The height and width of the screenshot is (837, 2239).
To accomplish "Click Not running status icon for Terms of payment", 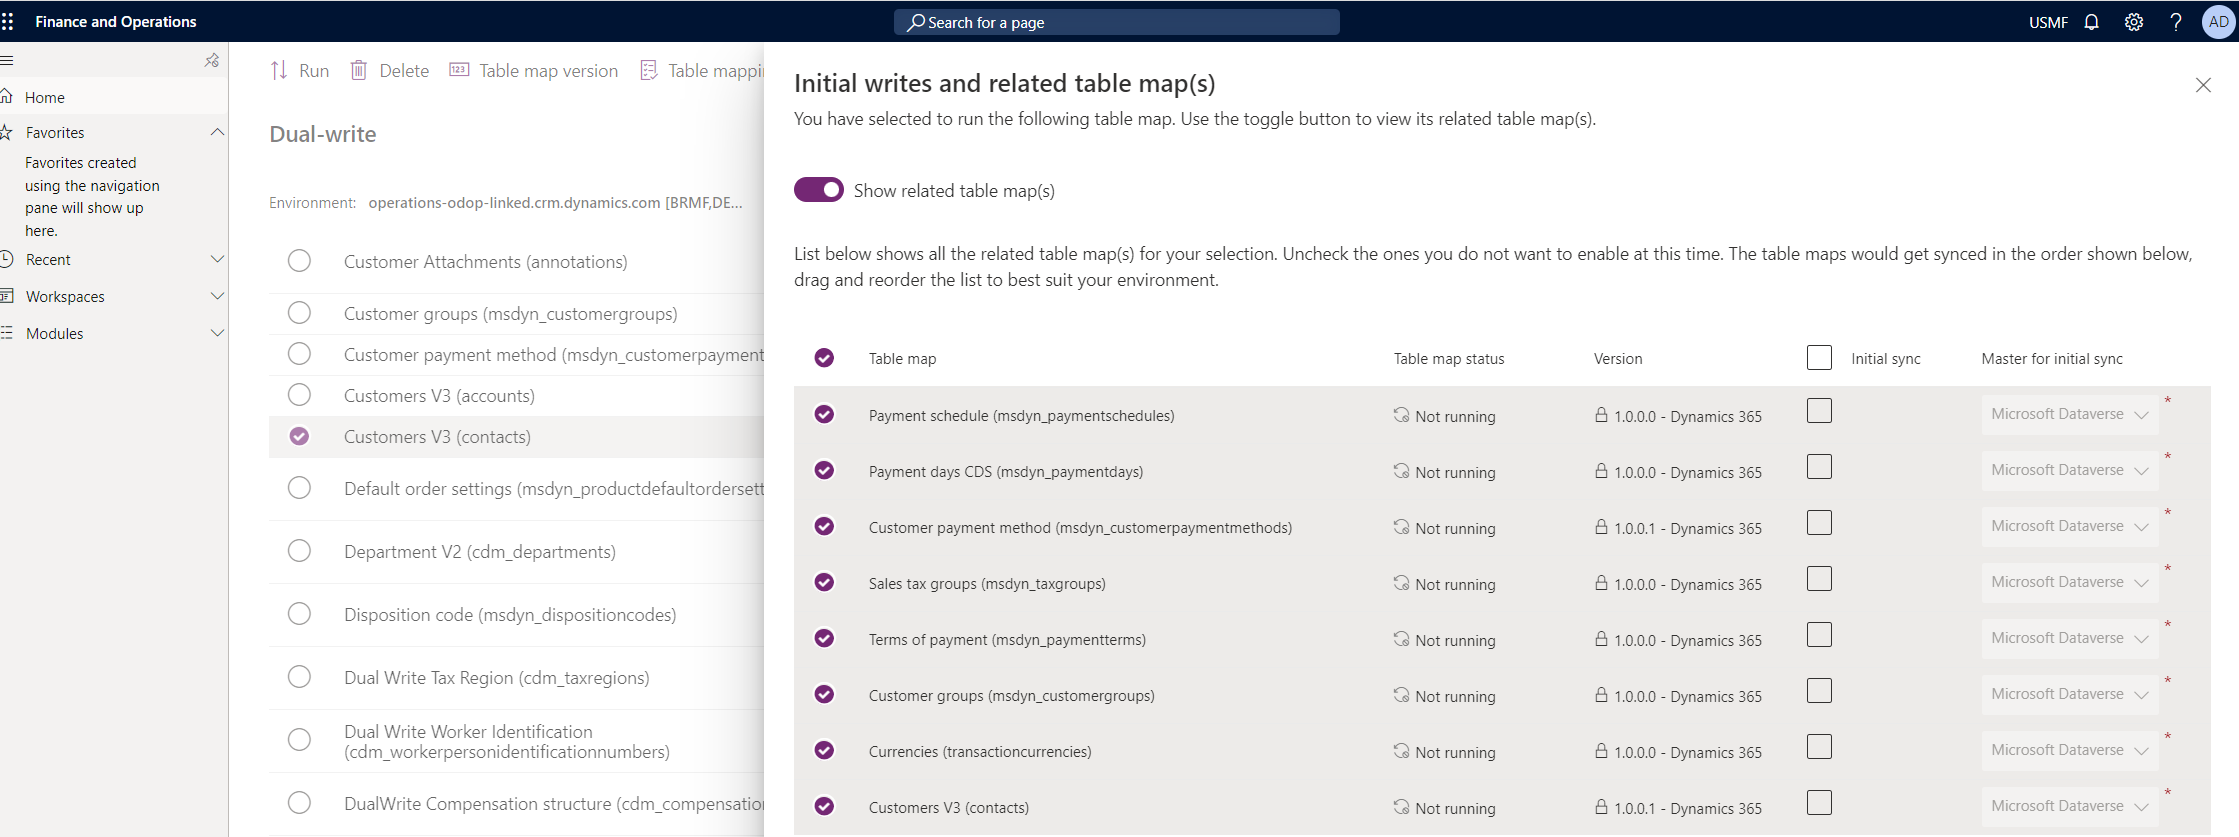I will point(1401,639).
